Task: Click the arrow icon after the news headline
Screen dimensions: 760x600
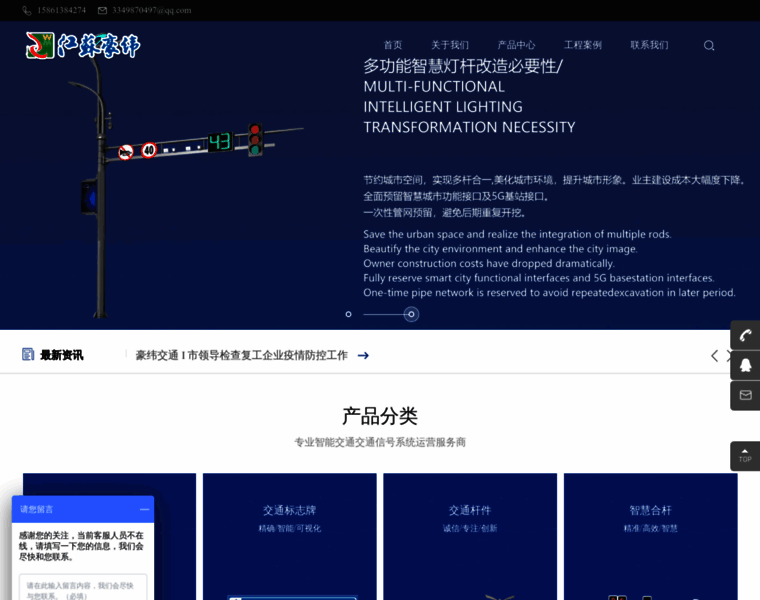Action: pos(363,355)
